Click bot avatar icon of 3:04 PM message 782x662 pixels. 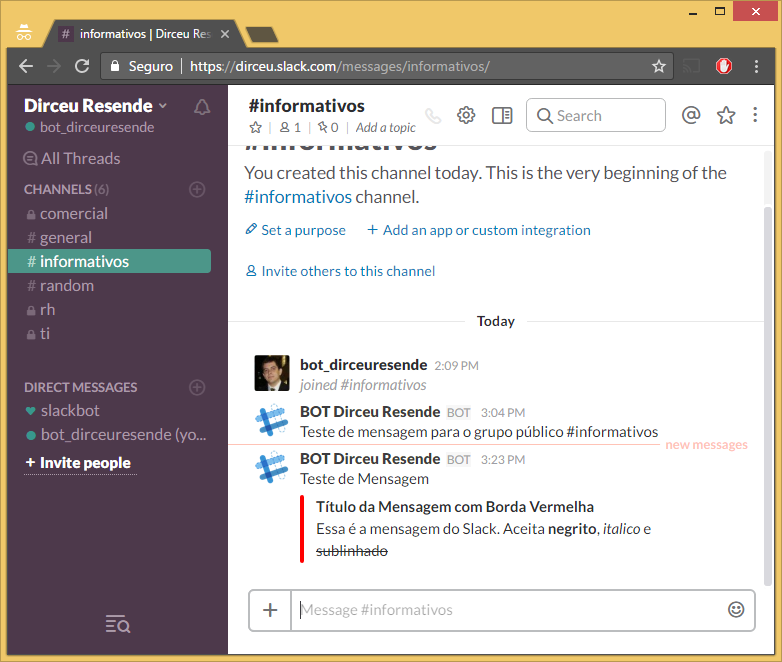pyautogui.click(x=272, y=421)
